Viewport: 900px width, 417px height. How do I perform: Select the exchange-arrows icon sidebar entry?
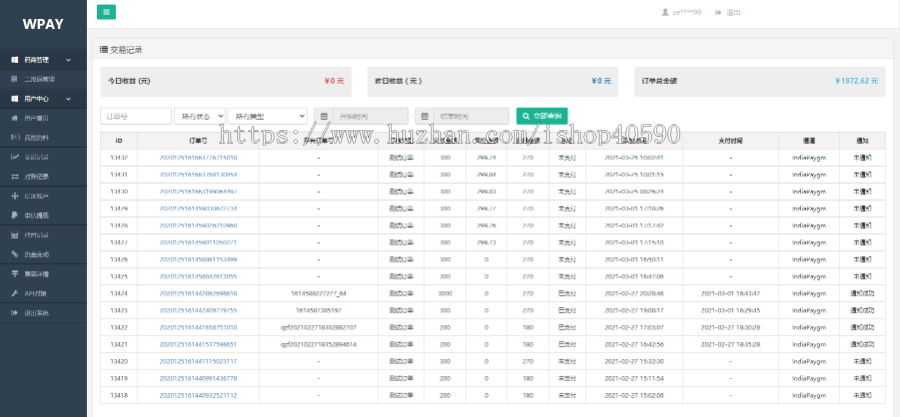[14, 176]
